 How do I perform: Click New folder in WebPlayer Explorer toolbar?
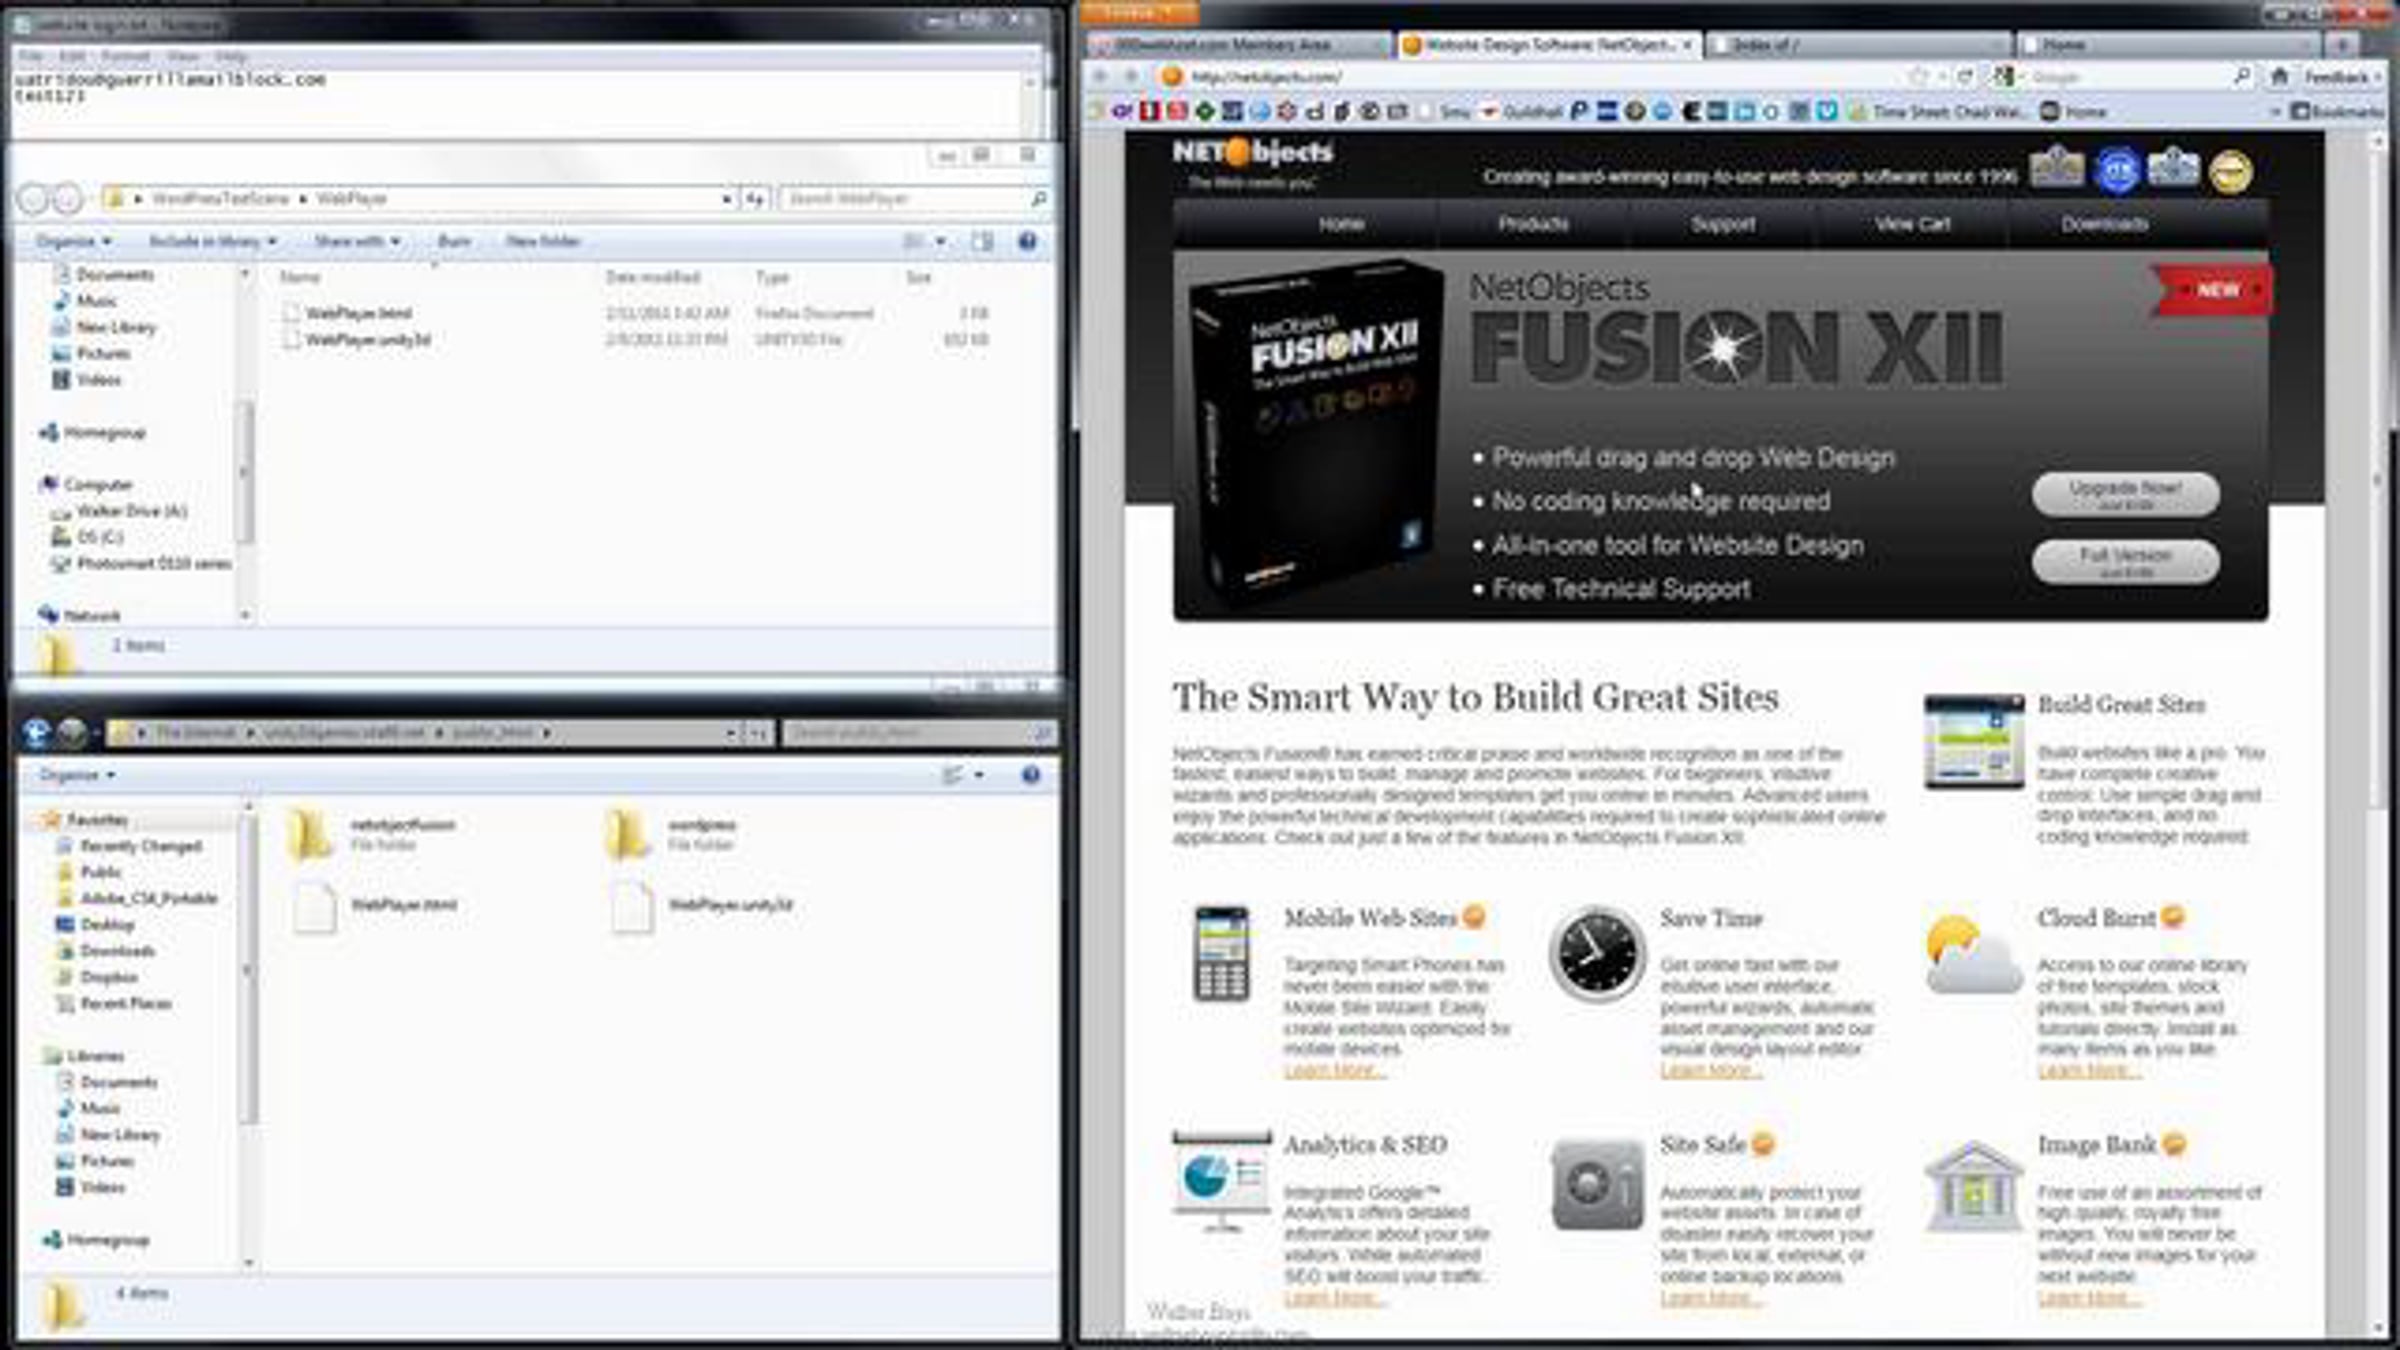pos(543,241)
